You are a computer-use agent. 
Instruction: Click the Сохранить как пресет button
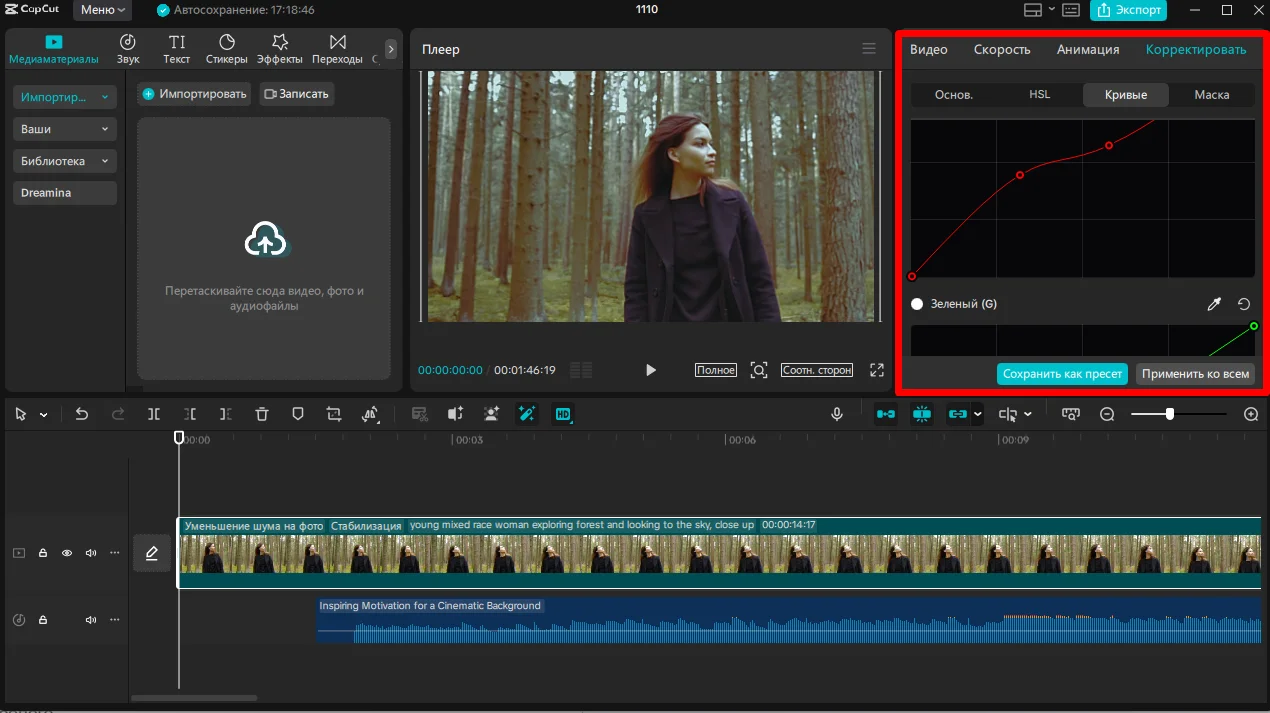[x=1062, y=374]
